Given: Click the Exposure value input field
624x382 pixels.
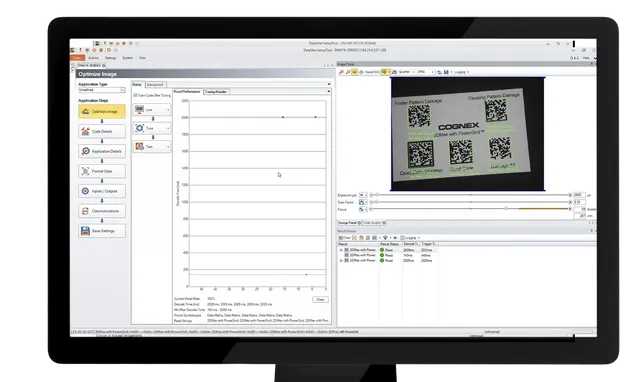Looking at the screenshot, I should tap(579, 195).
